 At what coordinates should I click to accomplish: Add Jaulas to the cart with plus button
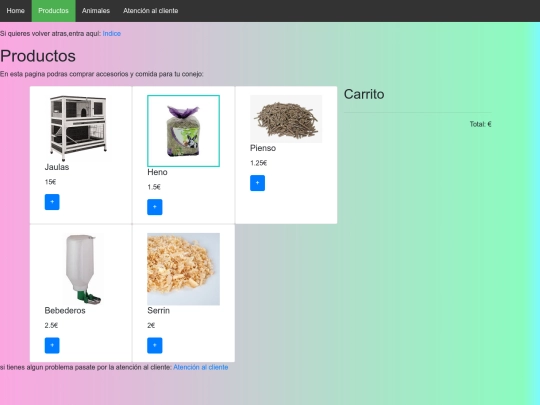tap(52, 202)
